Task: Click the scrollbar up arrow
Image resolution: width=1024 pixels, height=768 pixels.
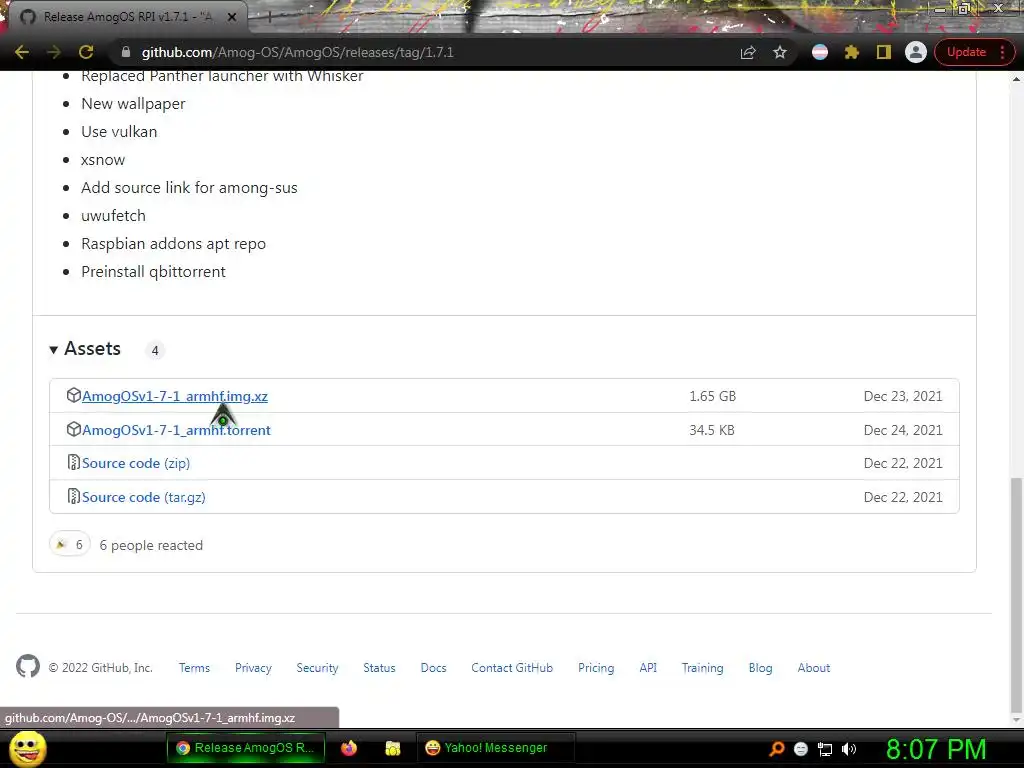Action: pos(1016,79)
